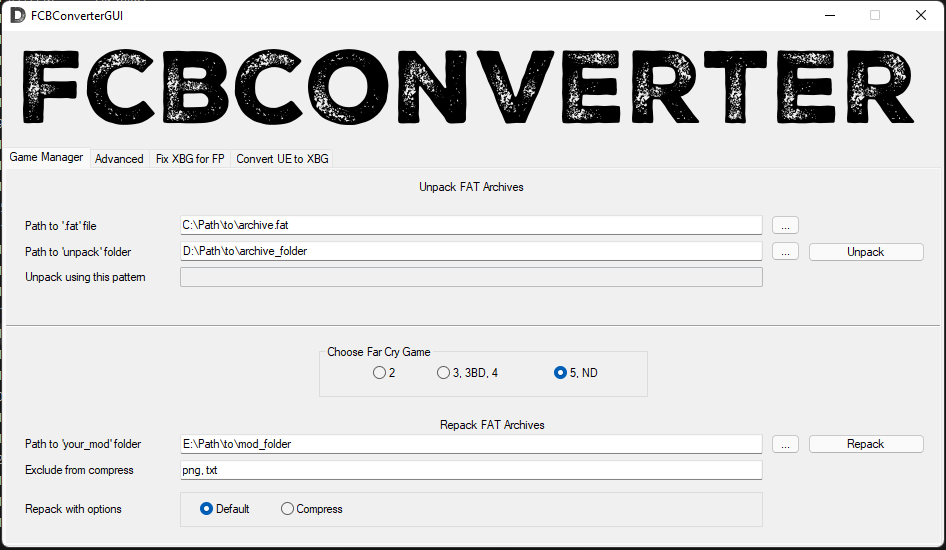The image size is (946, 550).
Task: Click the Repack with options label
Action: [x=73, y=509]
